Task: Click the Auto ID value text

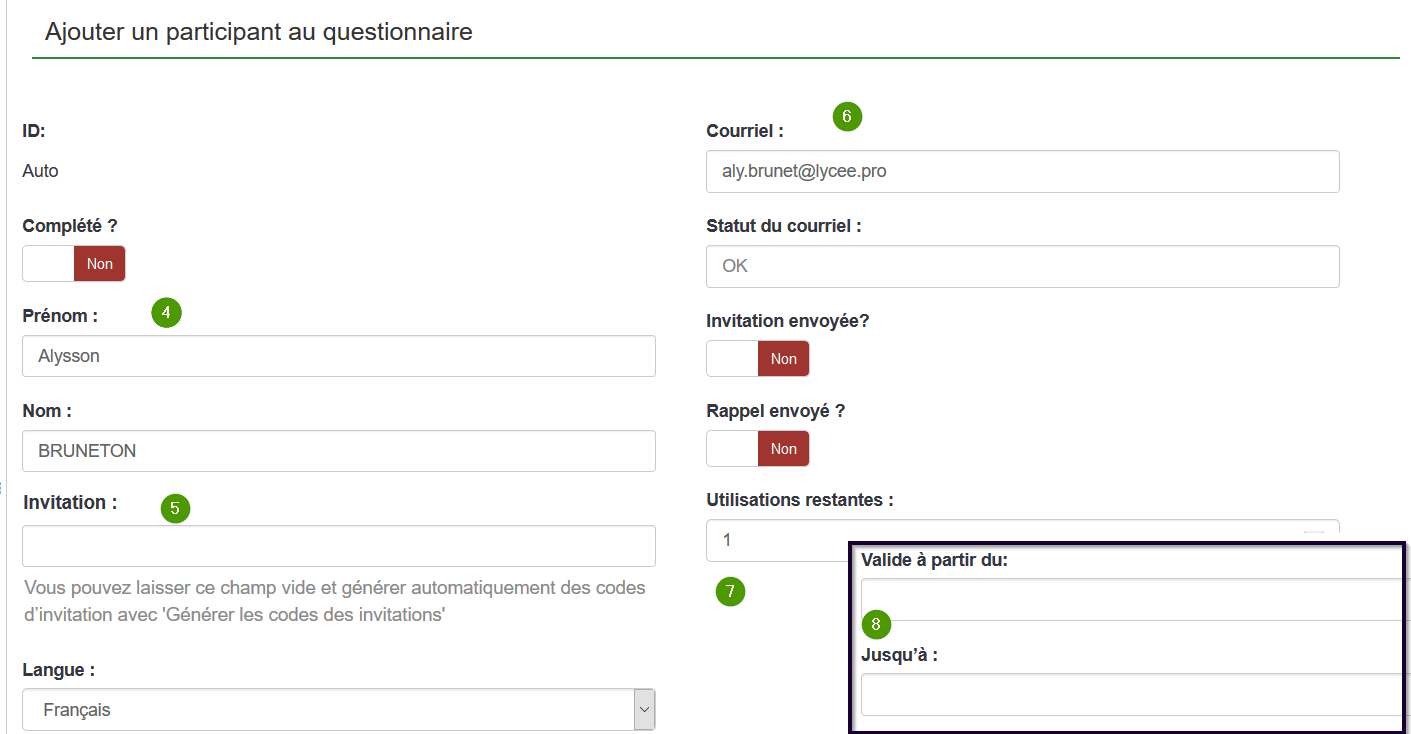Action: pos(40,171)
